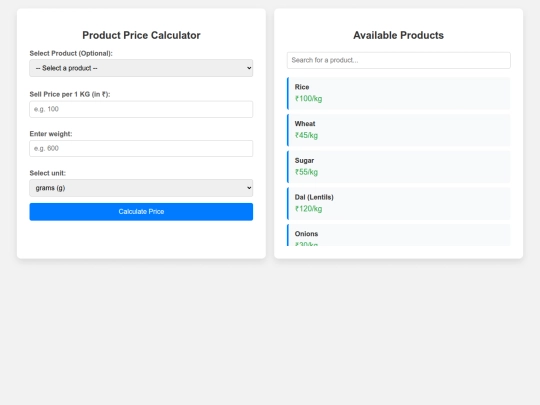Image resolution: width=540 pixels, height=405 pixels.
Task: Click the ₹120/kg price of Dal
Action: click(x=309, y=209)
